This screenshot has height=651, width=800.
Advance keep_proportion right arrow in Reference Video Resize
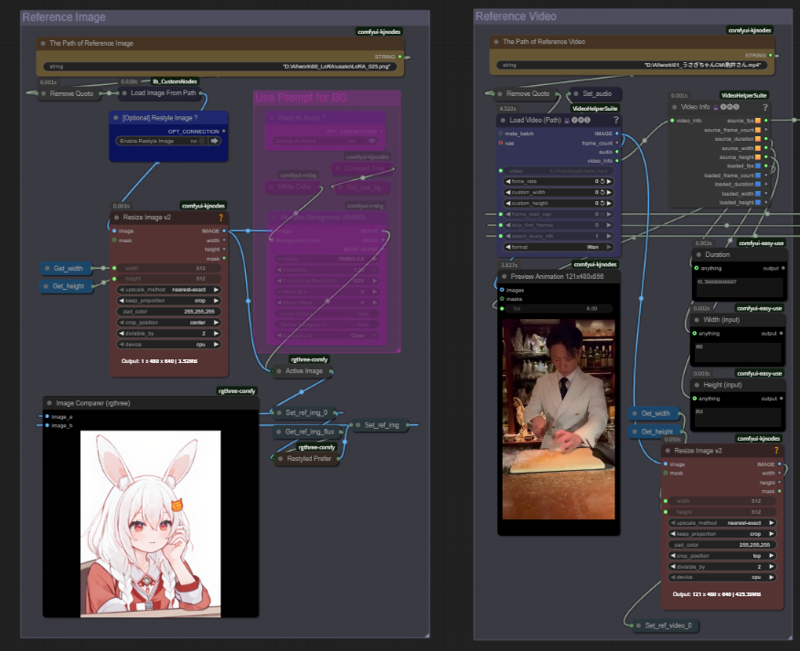pyautogui.click(x=771, y=534)
